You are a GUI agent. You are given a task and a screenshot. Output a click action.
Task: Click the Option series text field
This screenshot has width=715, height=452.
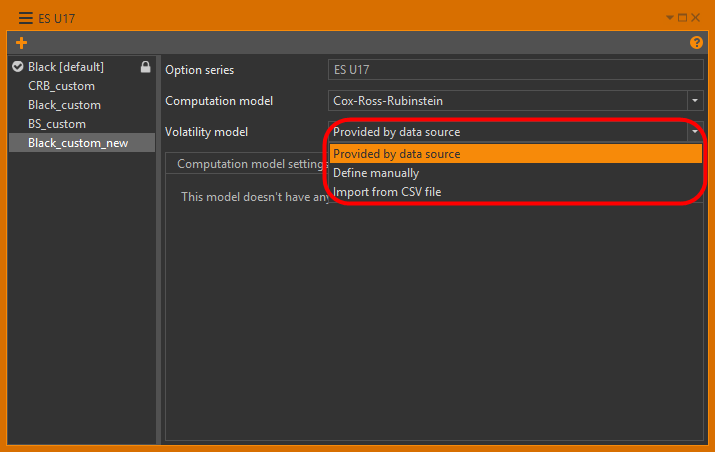(x=515, y=70)
